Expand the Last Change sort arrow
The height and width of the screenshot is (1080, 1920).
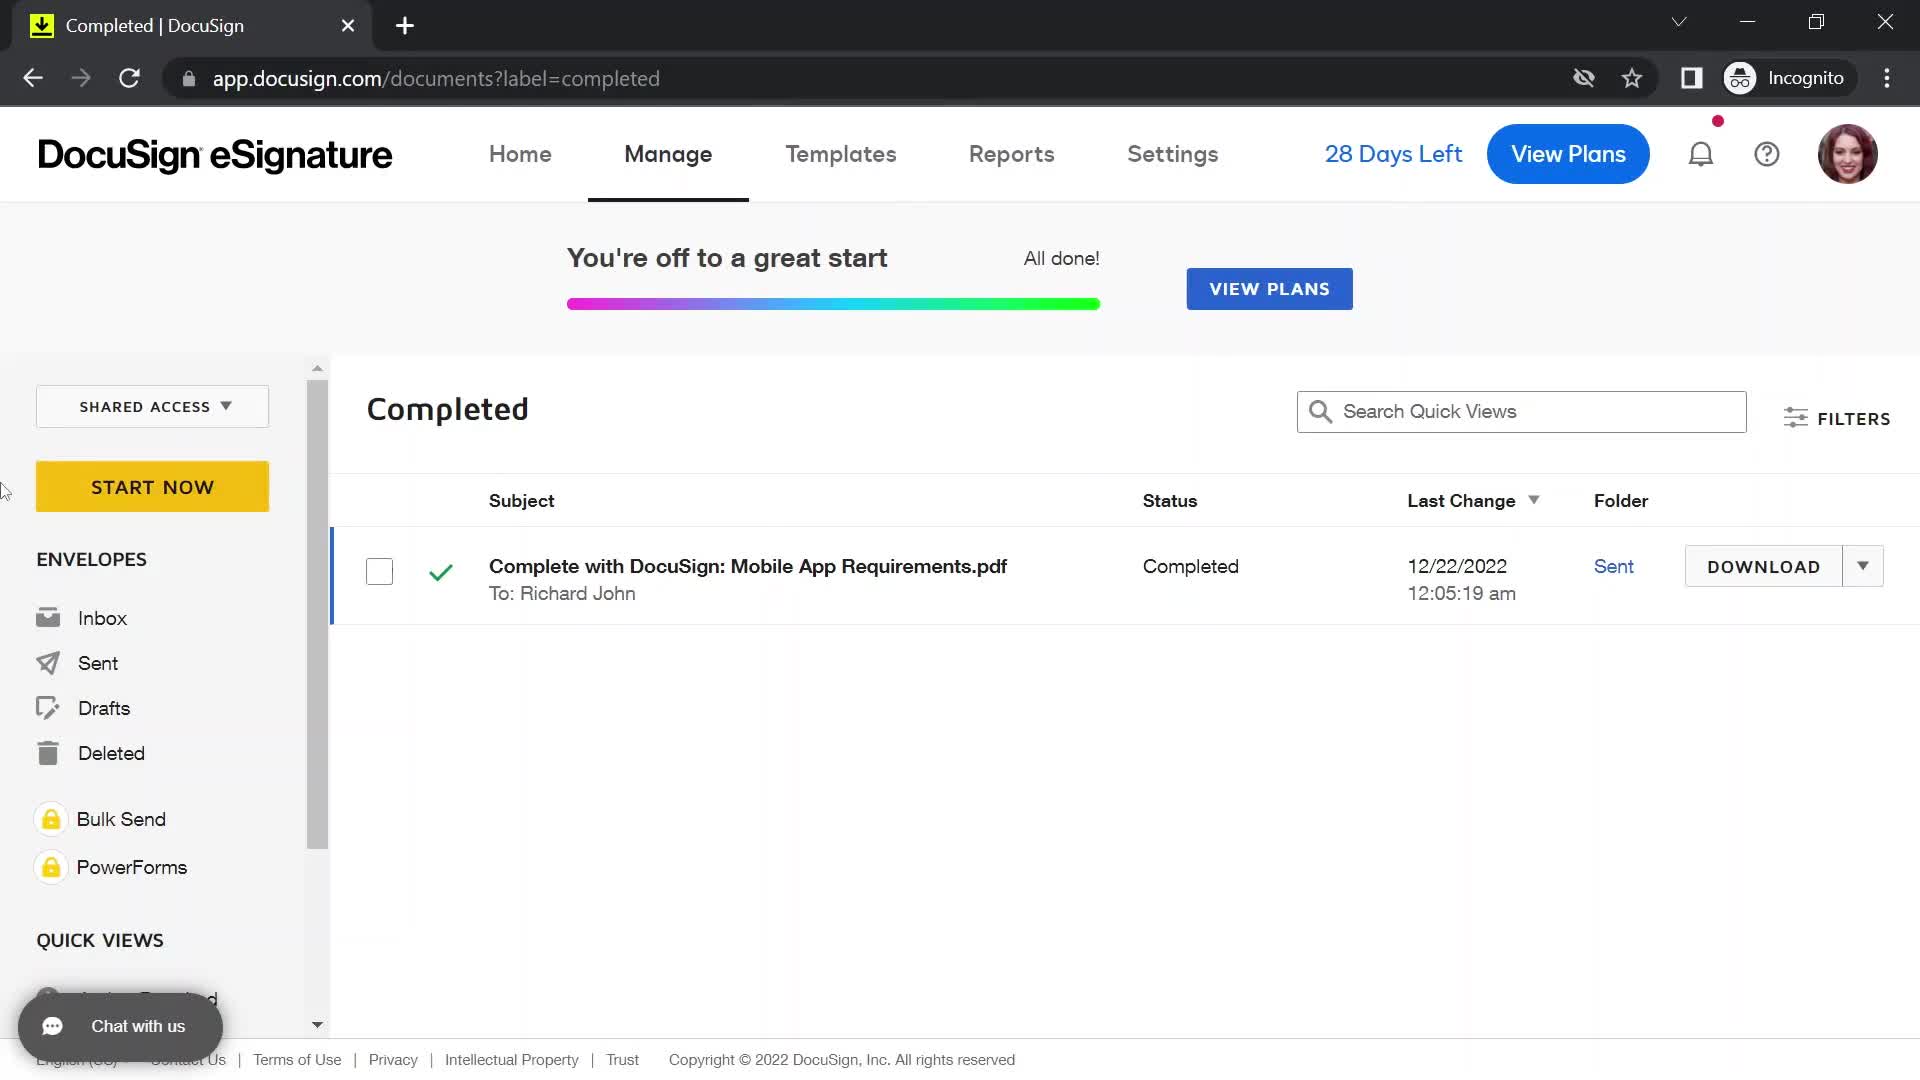(x=1534, y=498)
